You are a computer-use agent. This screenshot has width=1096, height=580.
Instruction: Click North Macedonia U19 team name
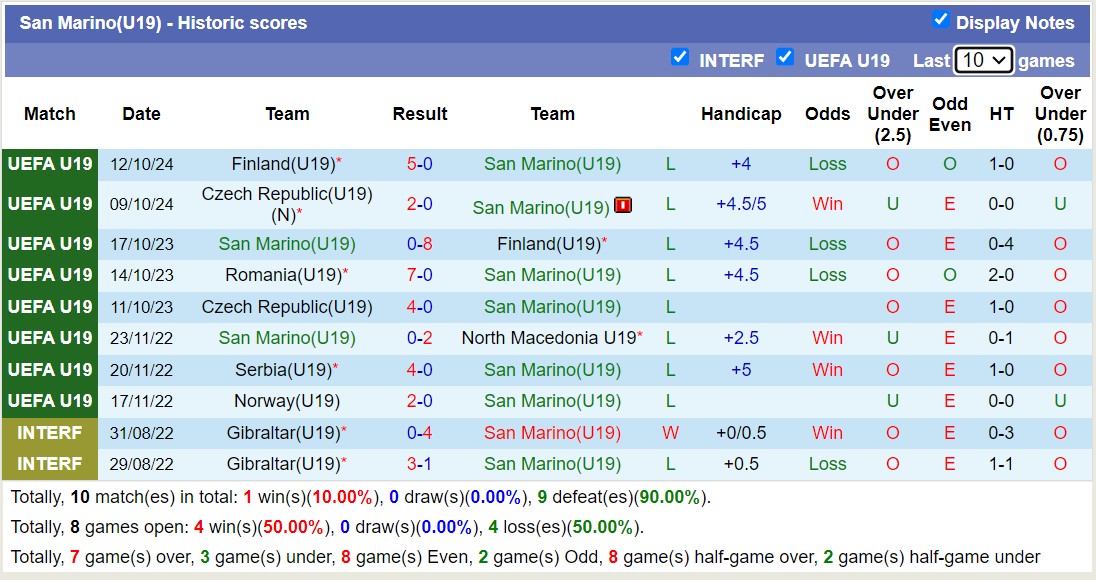click(x=549, y=338)
